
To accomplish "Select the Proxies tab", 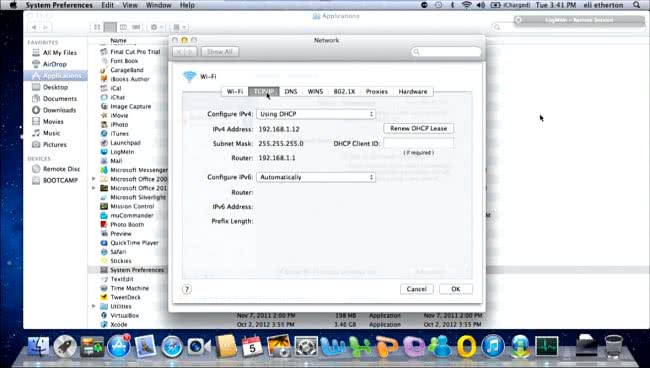I will click(376, 92).
